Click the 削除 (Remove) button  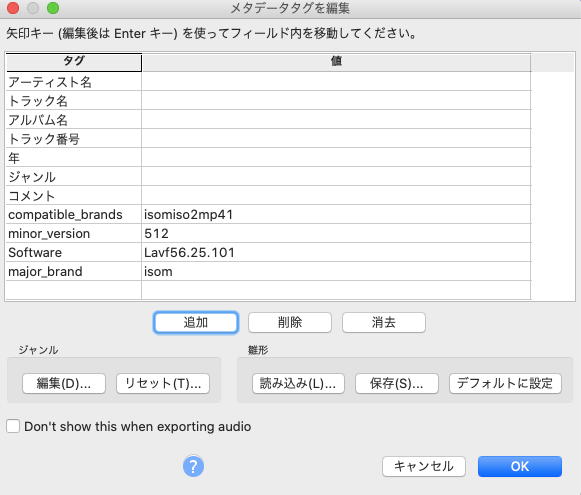290,322
